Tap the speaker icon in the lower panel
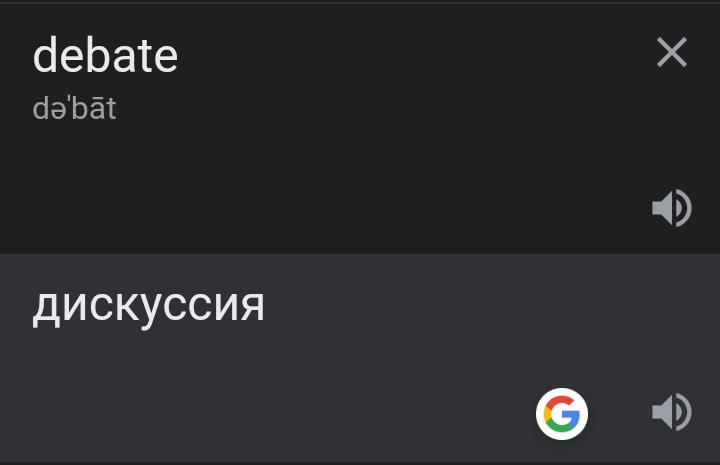 (672, 412)
